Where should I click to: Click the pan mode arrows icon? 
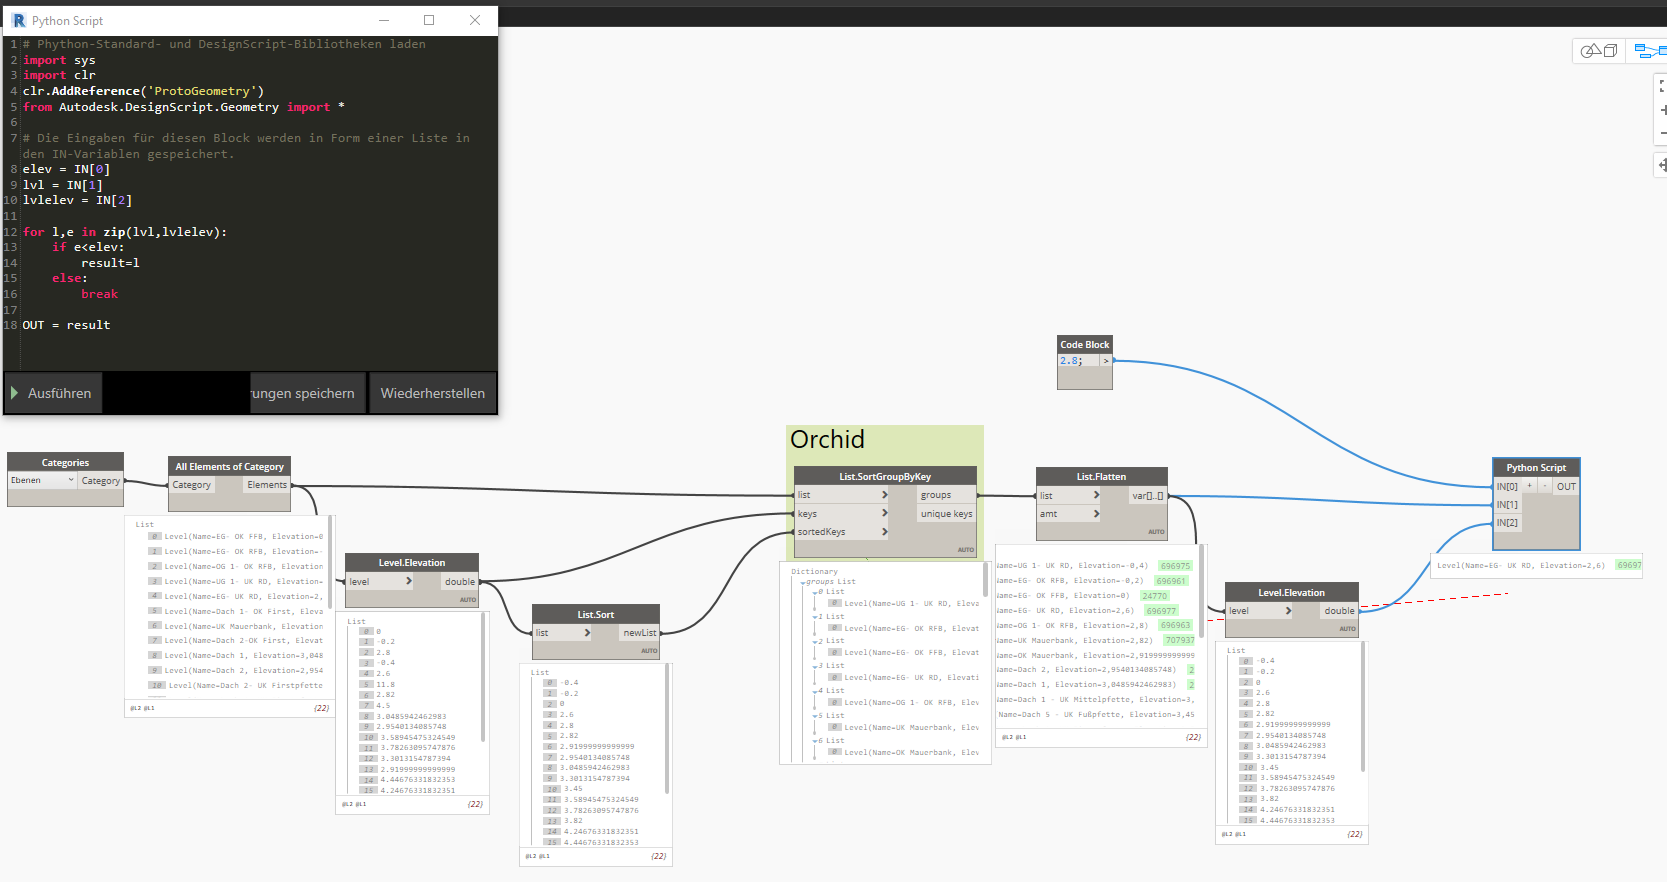coord(1662,165)
